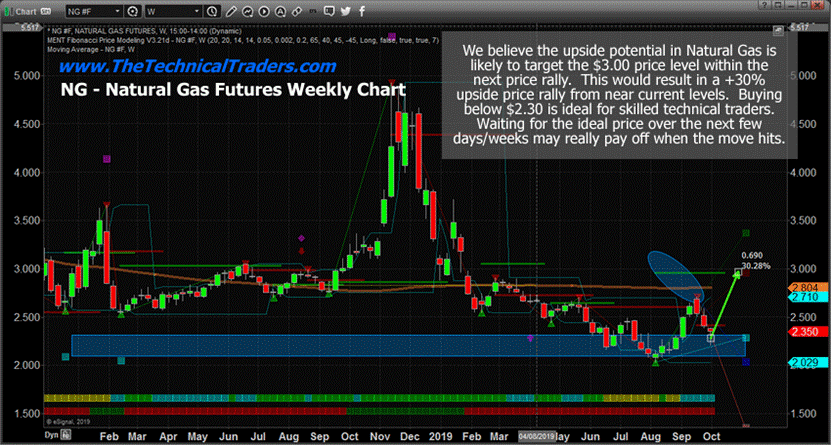Click the 2019 label on time axis

tap(441, 435)
